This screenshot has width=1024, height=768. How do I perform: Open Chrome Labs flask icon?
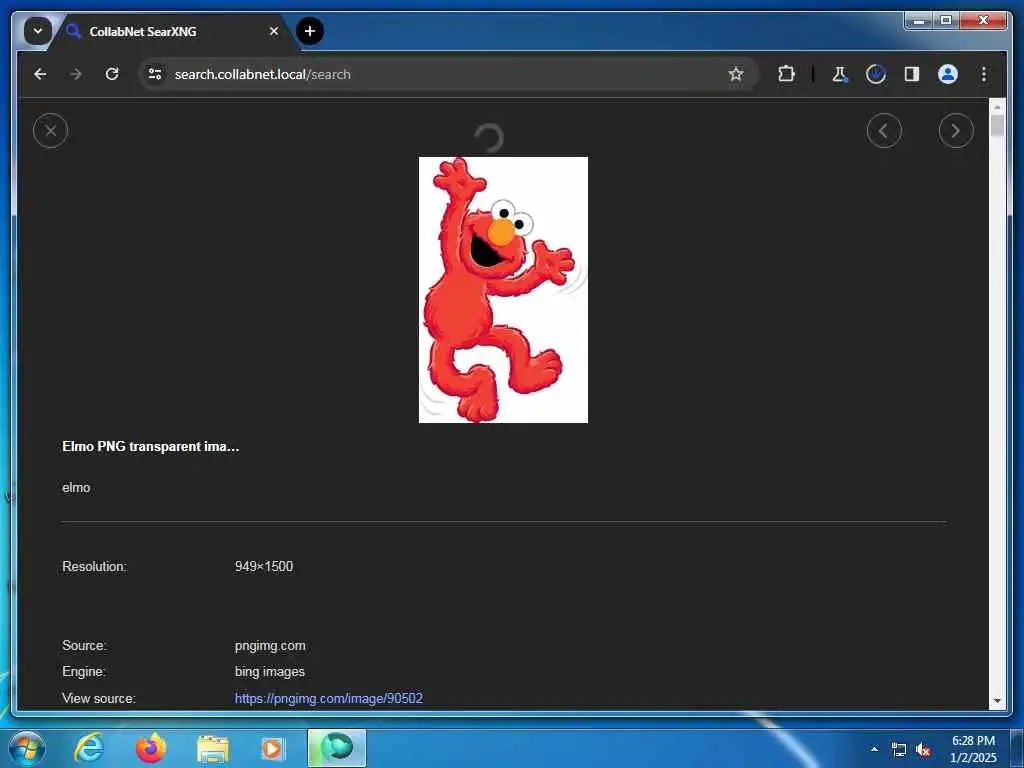click(840, 74)
